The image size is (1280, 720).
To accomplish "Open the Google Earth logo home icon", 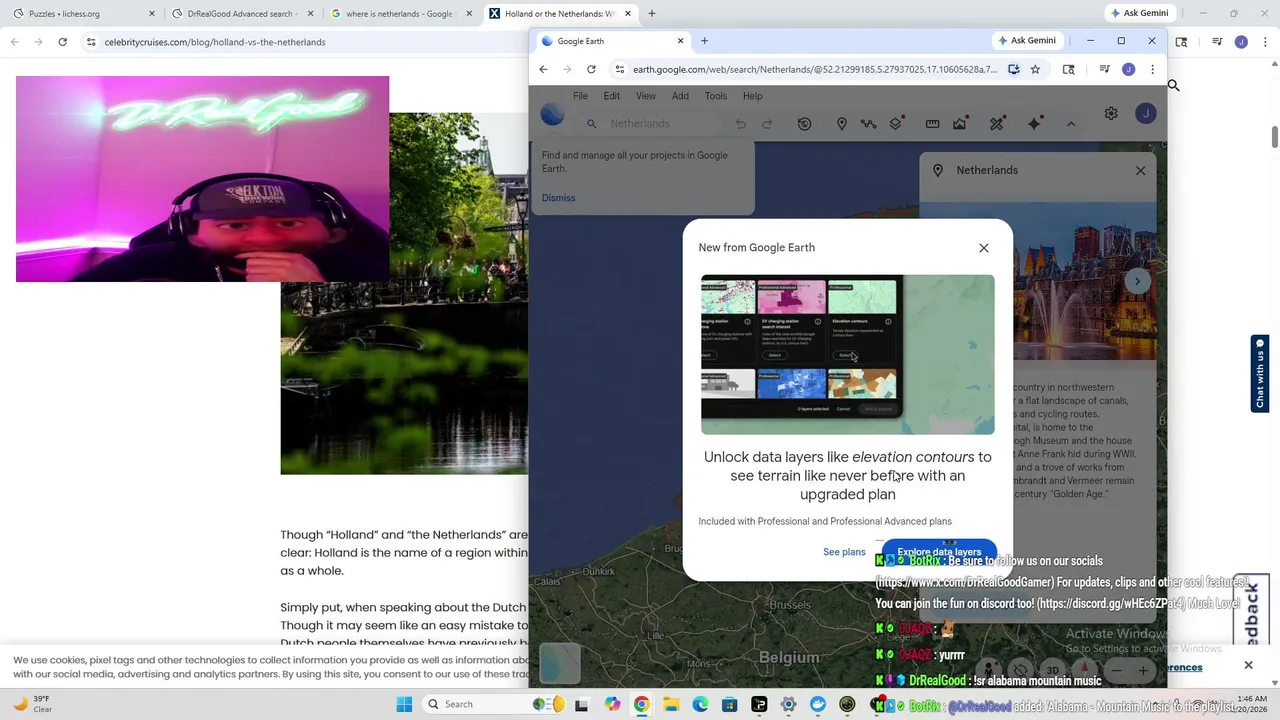I will [x=552, y=114].
